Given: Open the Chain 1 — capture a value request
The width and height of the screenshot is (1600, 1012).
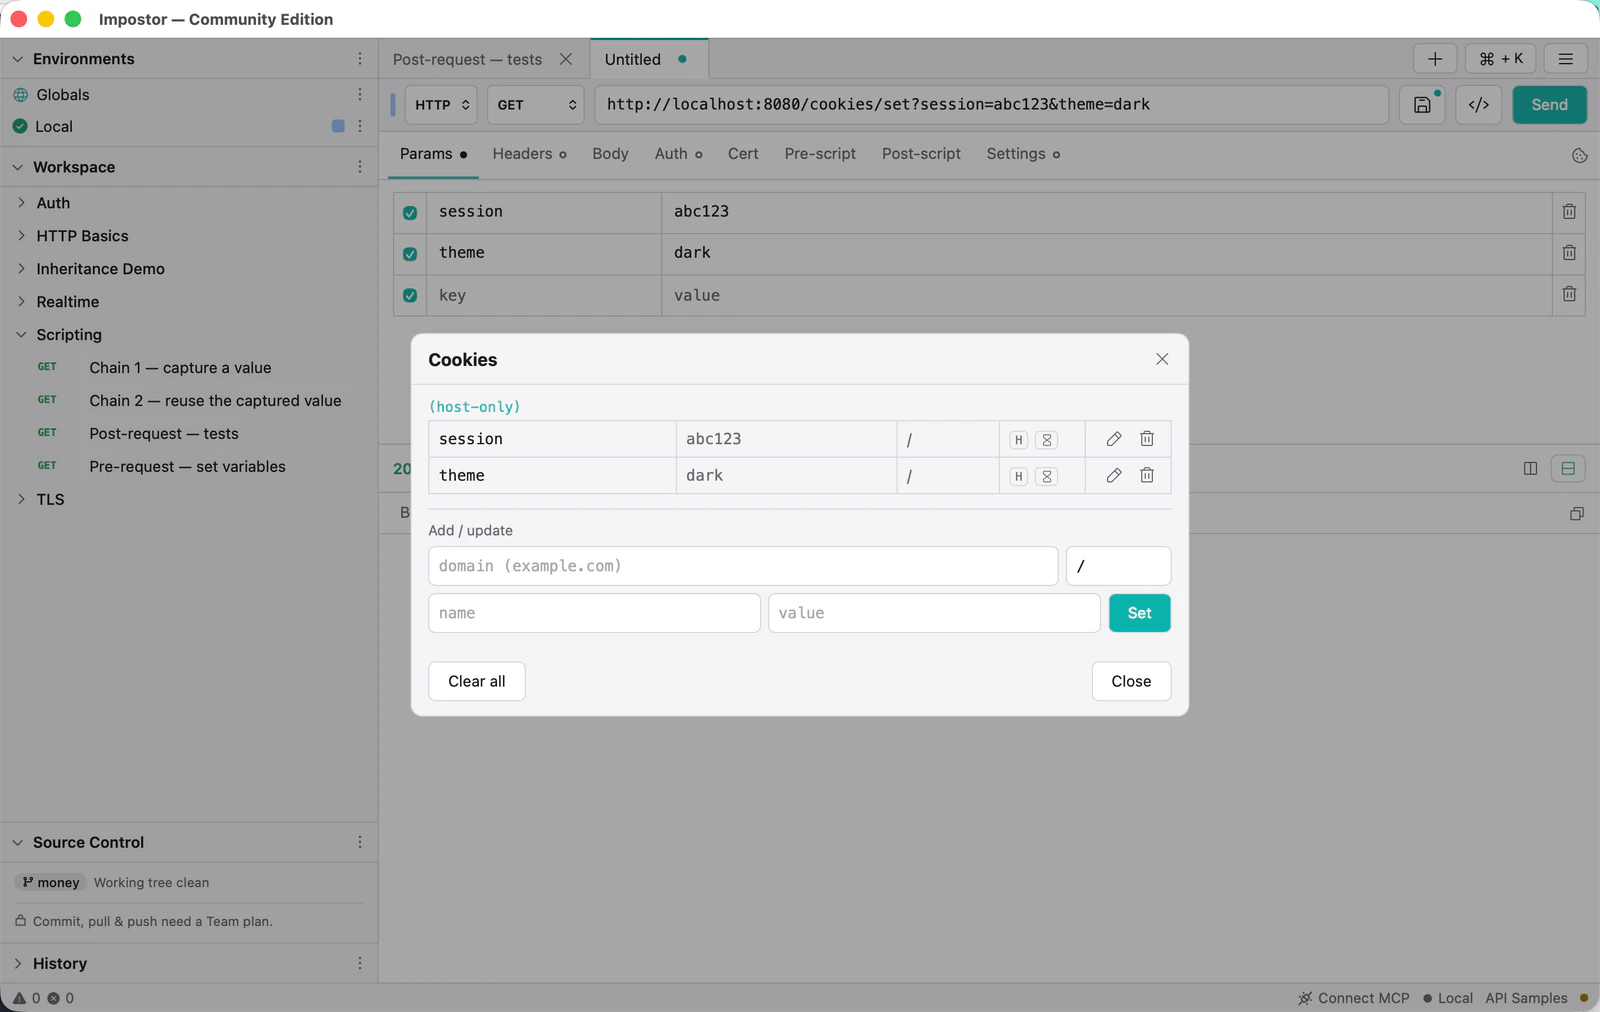Looking at the screenshot, I should click(180, 367).
